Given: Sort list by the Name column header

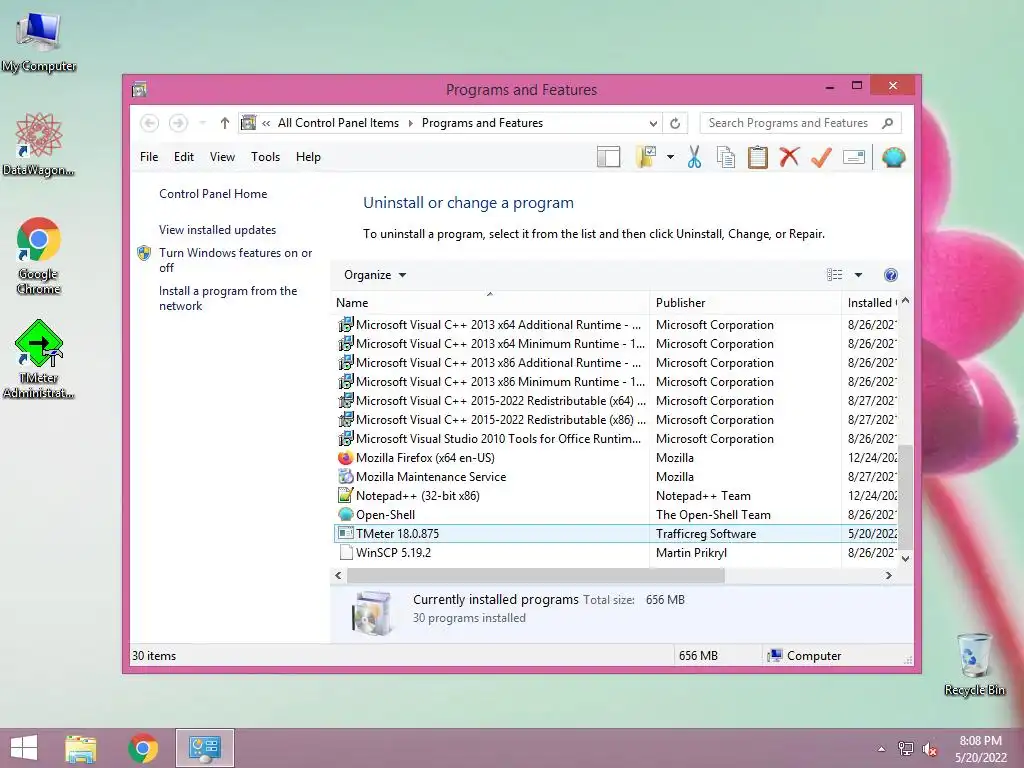Looking at the screenshot, I should coord(491,302).
